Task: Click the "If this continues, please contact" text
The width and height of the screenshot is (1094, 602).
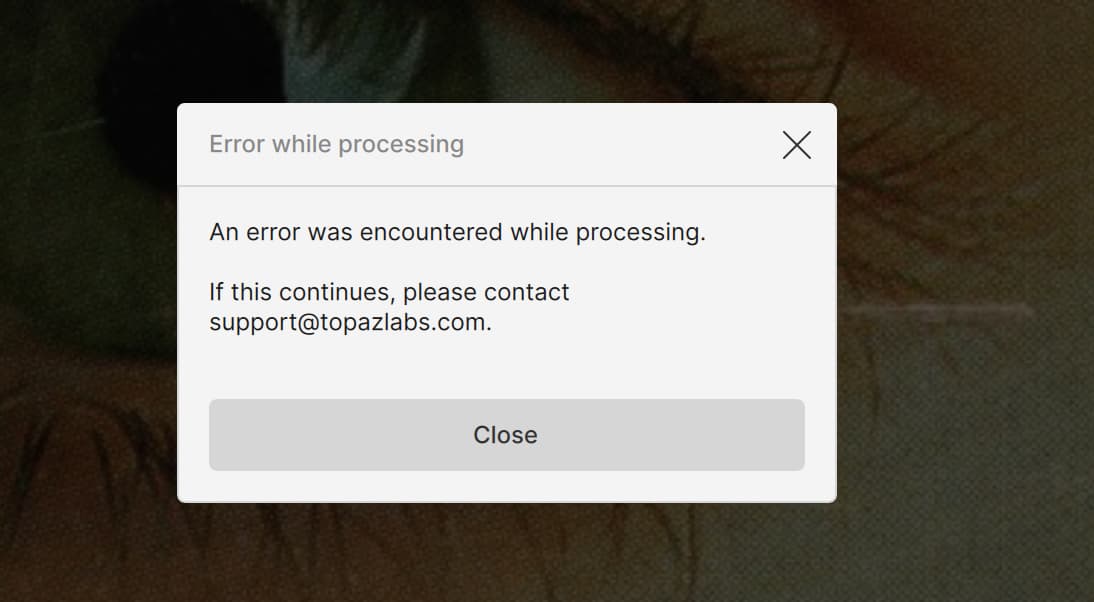Action: coord(389,292)
